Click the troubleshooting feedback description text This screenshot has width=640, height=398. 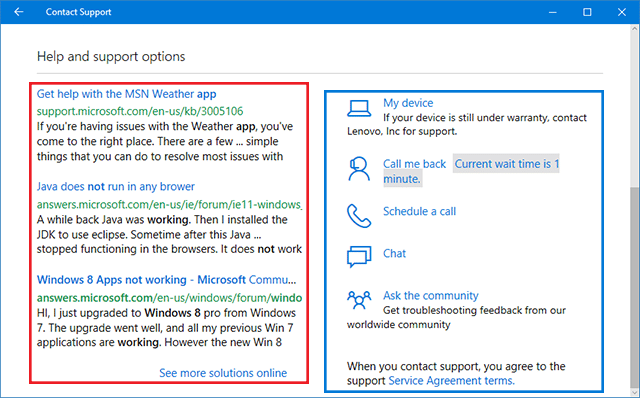[456, 318]
